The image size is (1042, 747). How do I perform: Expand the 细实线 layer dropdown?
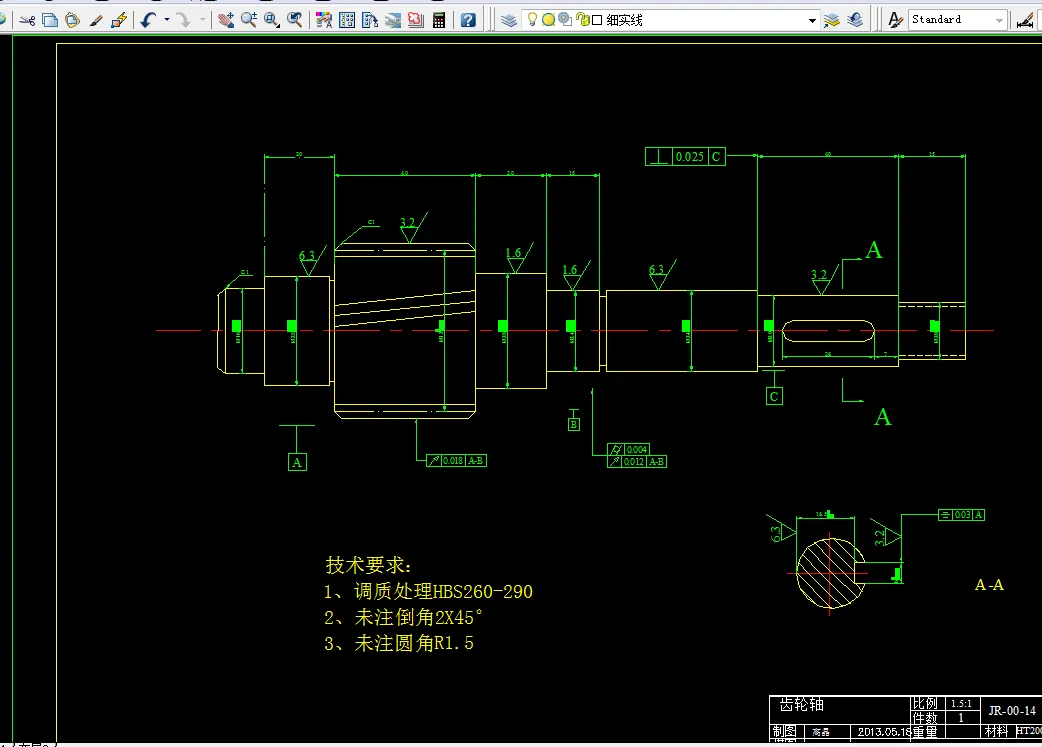(x=812, y=21)
